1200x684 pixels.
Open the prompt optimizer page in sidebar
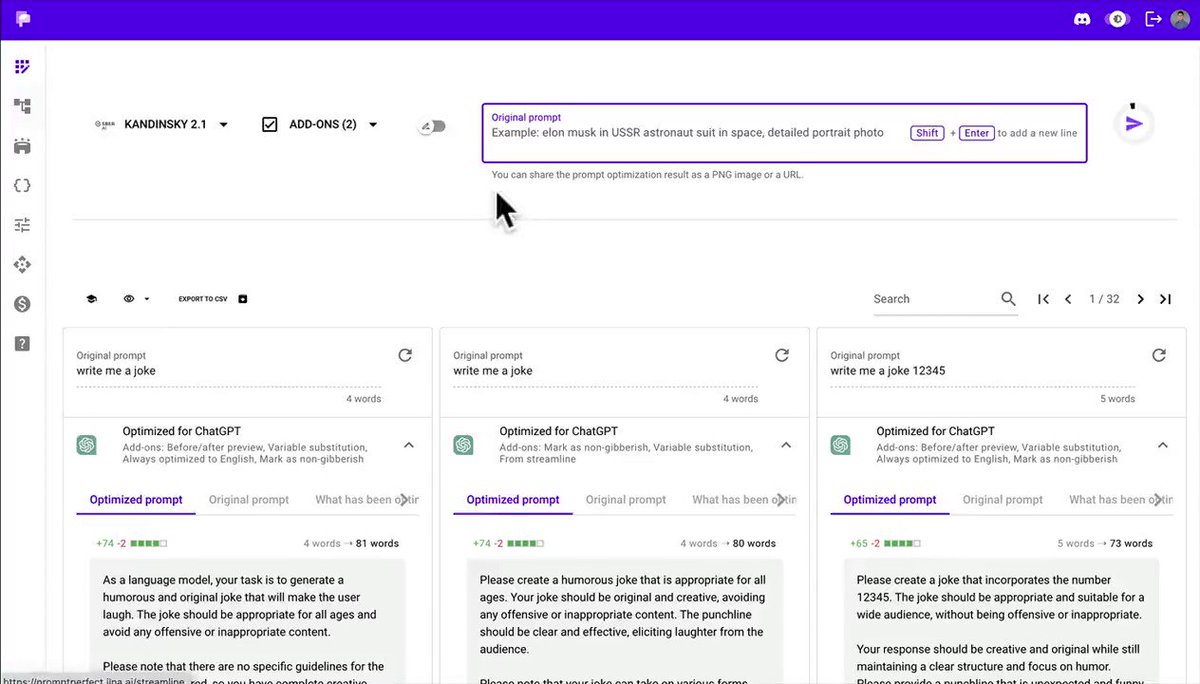coord(22,67)
